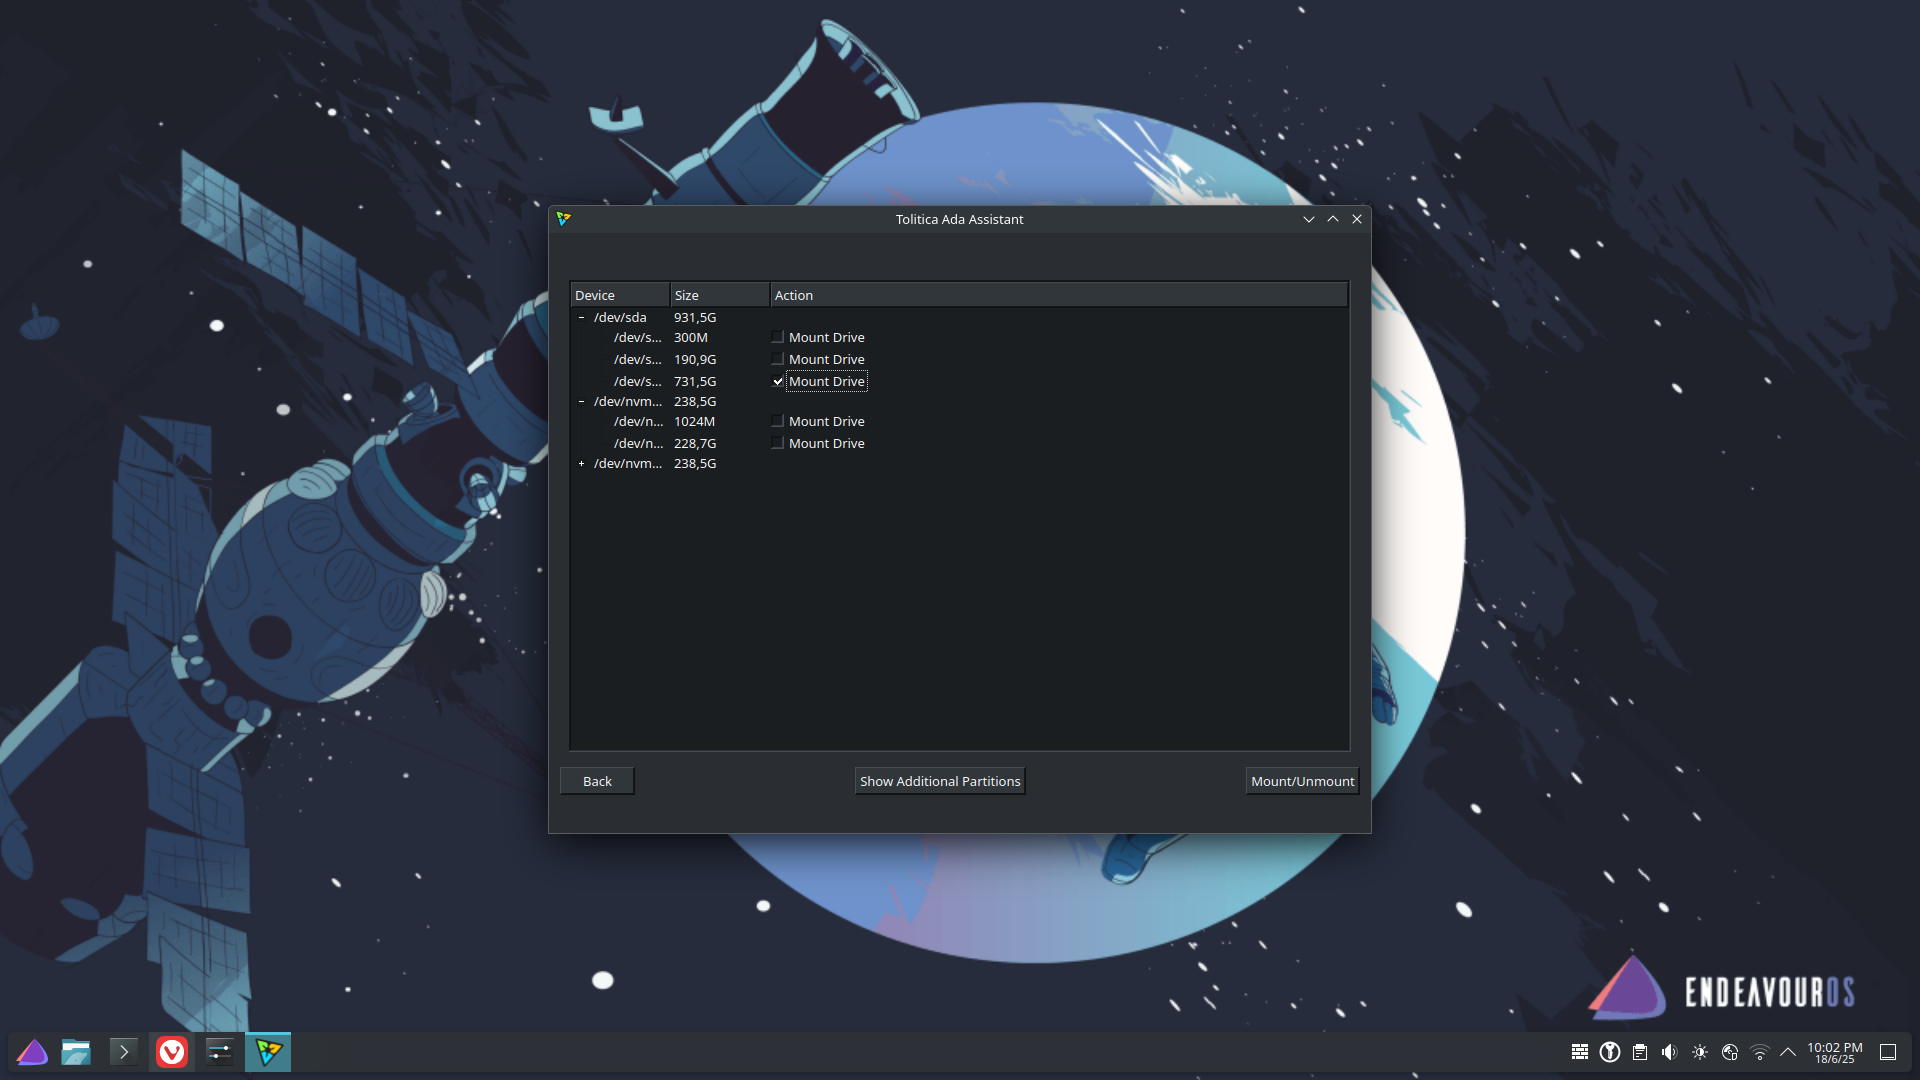Open System Settings from the taskbar

pos(219,1052)
